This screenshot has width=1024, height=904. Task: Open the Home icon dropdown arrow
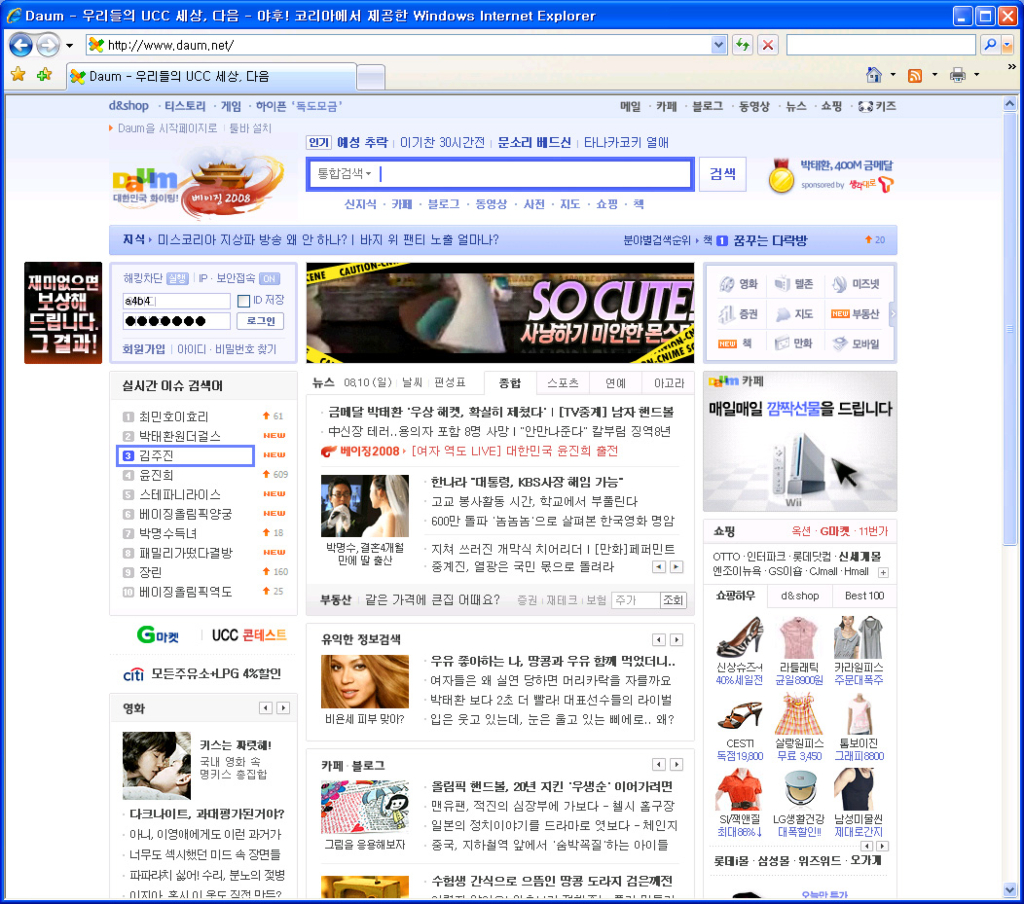pyautogui.click(x=893, y=74)
